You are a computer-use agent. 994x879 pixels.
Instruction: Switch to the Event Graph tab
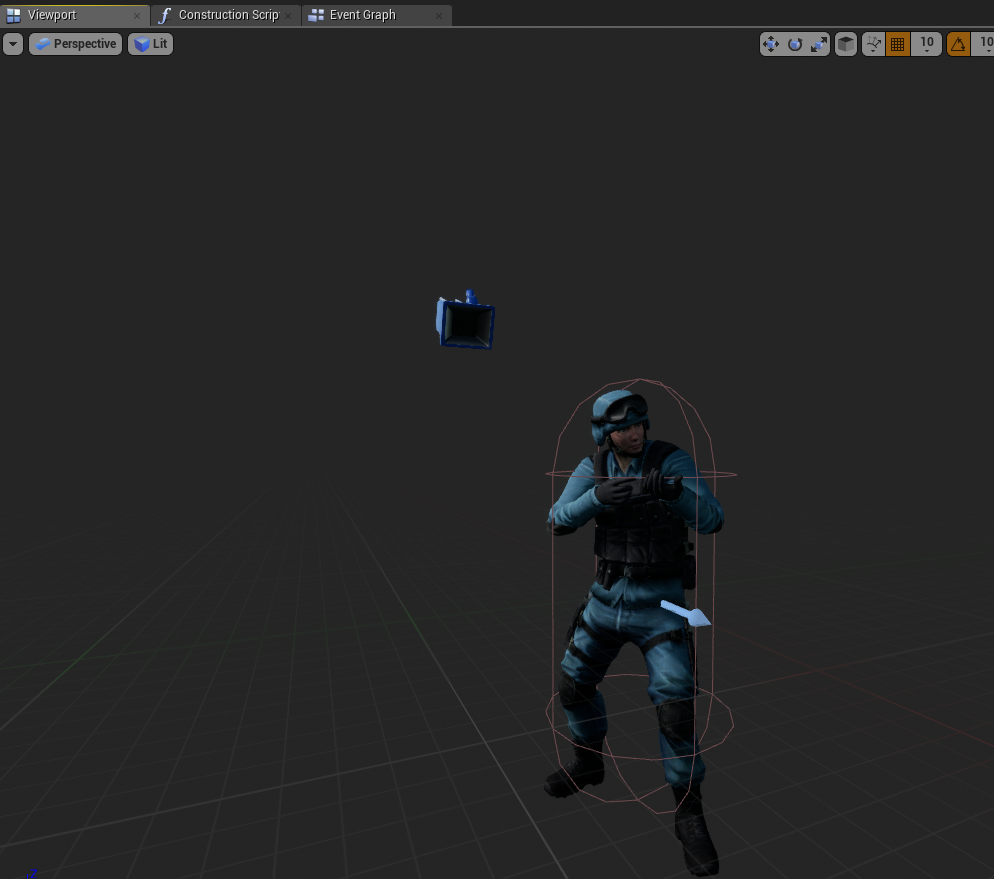coord(377,15)
